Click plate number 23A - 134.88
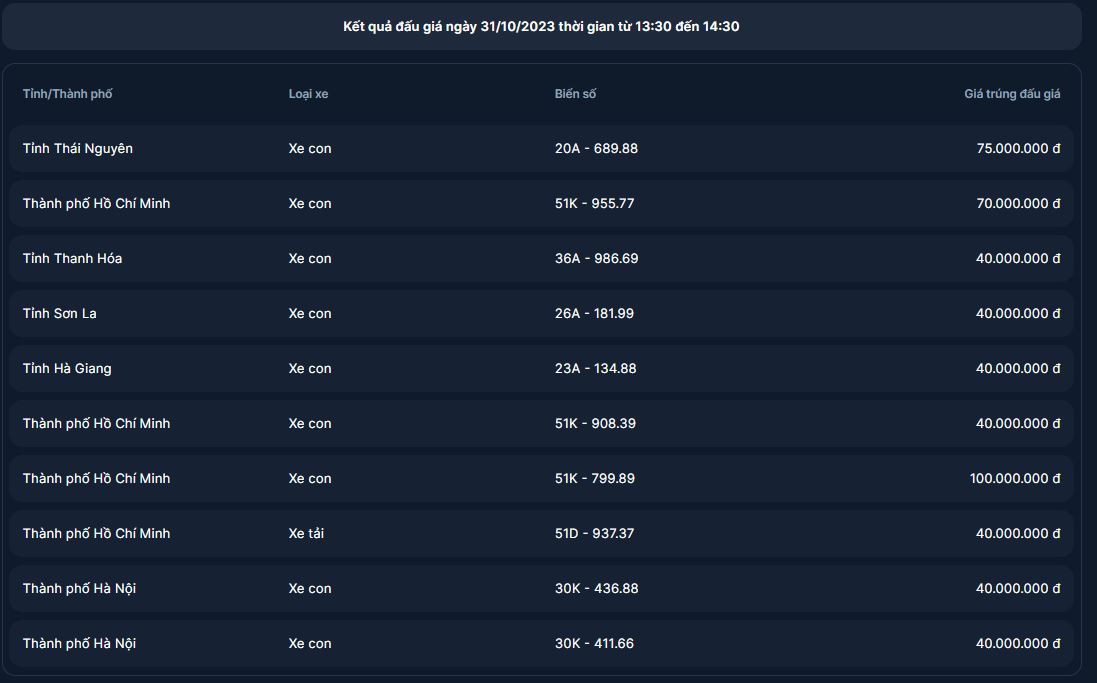Screen dimensions: 1097x683 [595, 369]
